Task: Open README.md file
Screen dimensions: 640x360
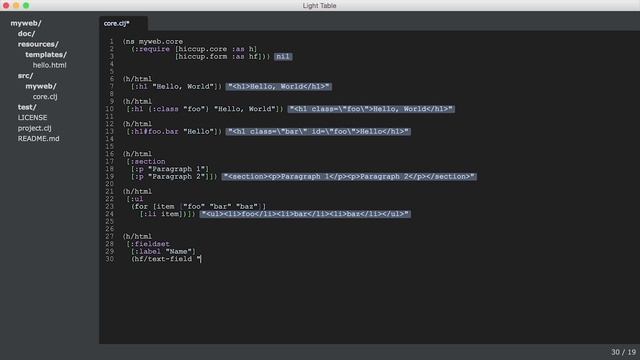Action: (38, 139)
